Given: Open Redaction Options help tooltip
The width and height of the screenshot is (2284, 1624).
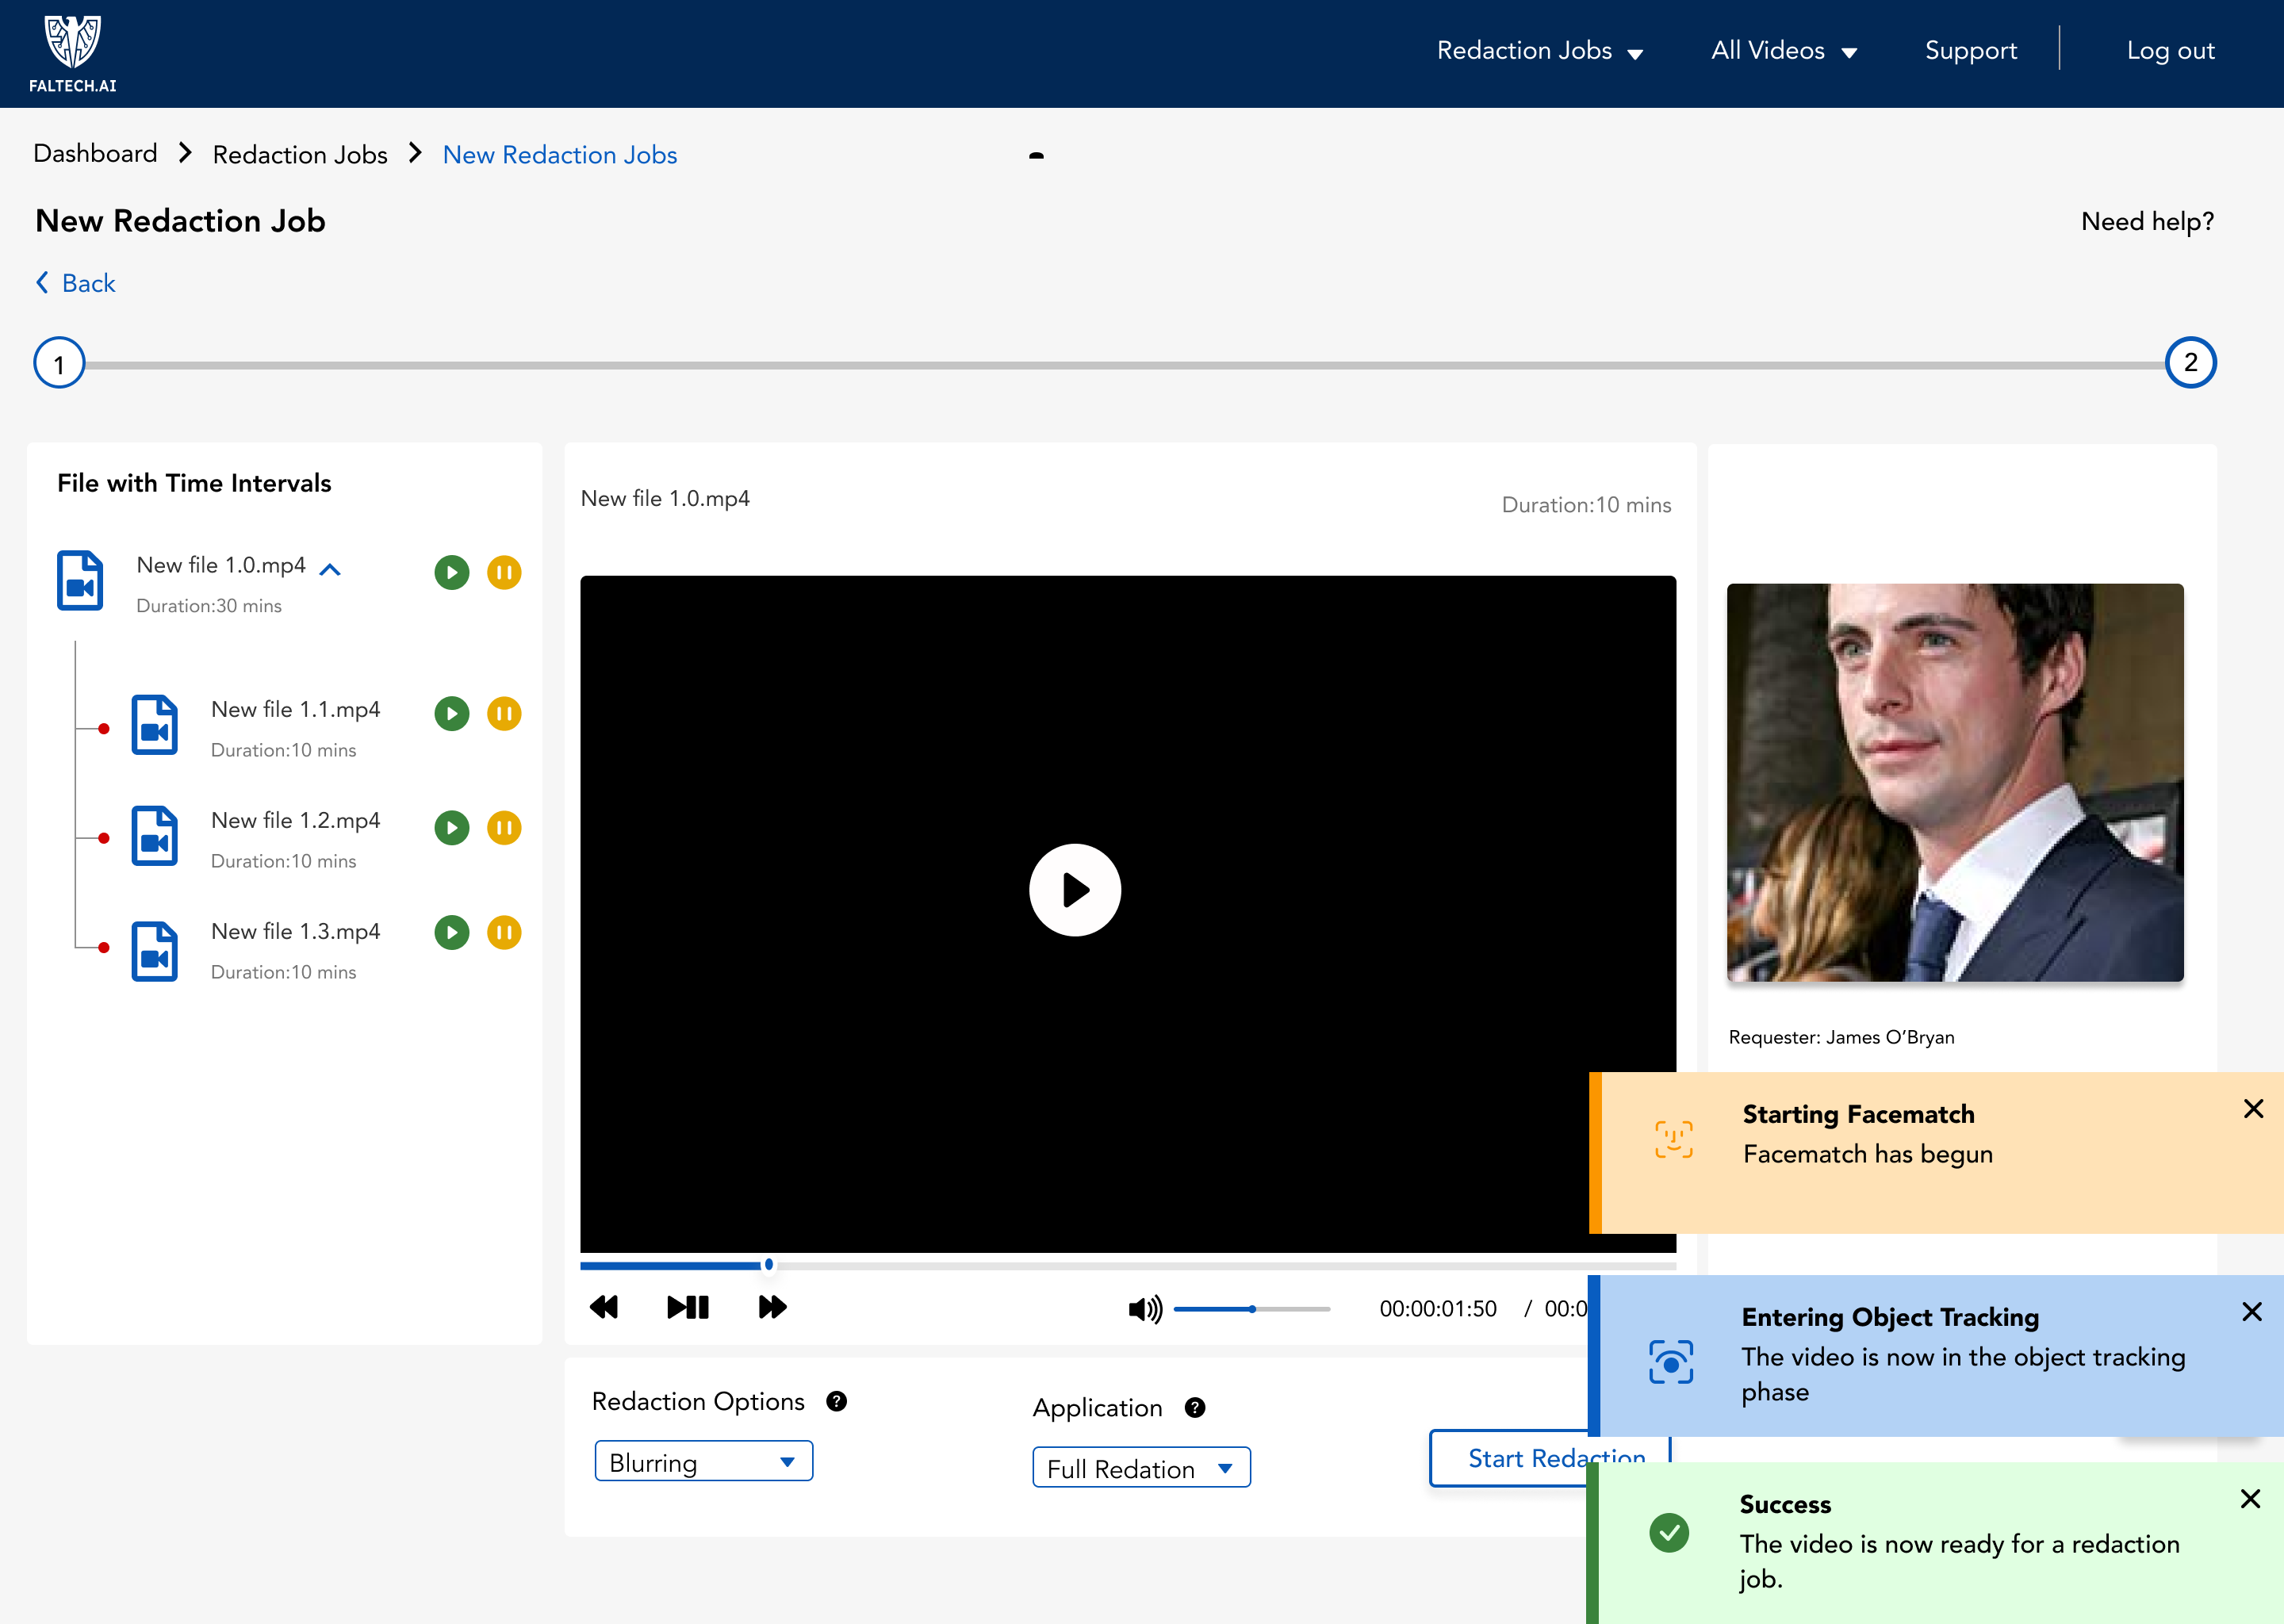Looking at the screenshot, I should [837, 1402].
